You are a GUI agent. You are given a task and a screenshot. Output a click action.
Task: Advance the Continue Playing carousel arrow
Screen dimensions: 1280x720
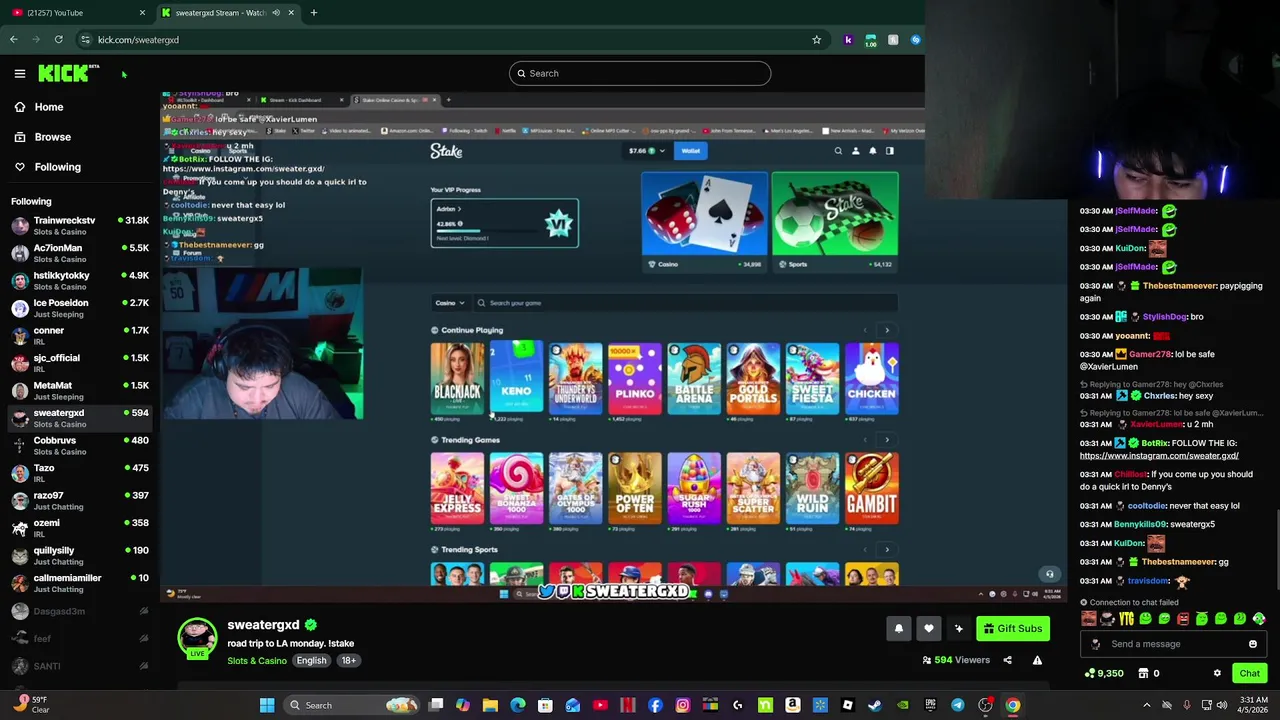tap(886, 330)
